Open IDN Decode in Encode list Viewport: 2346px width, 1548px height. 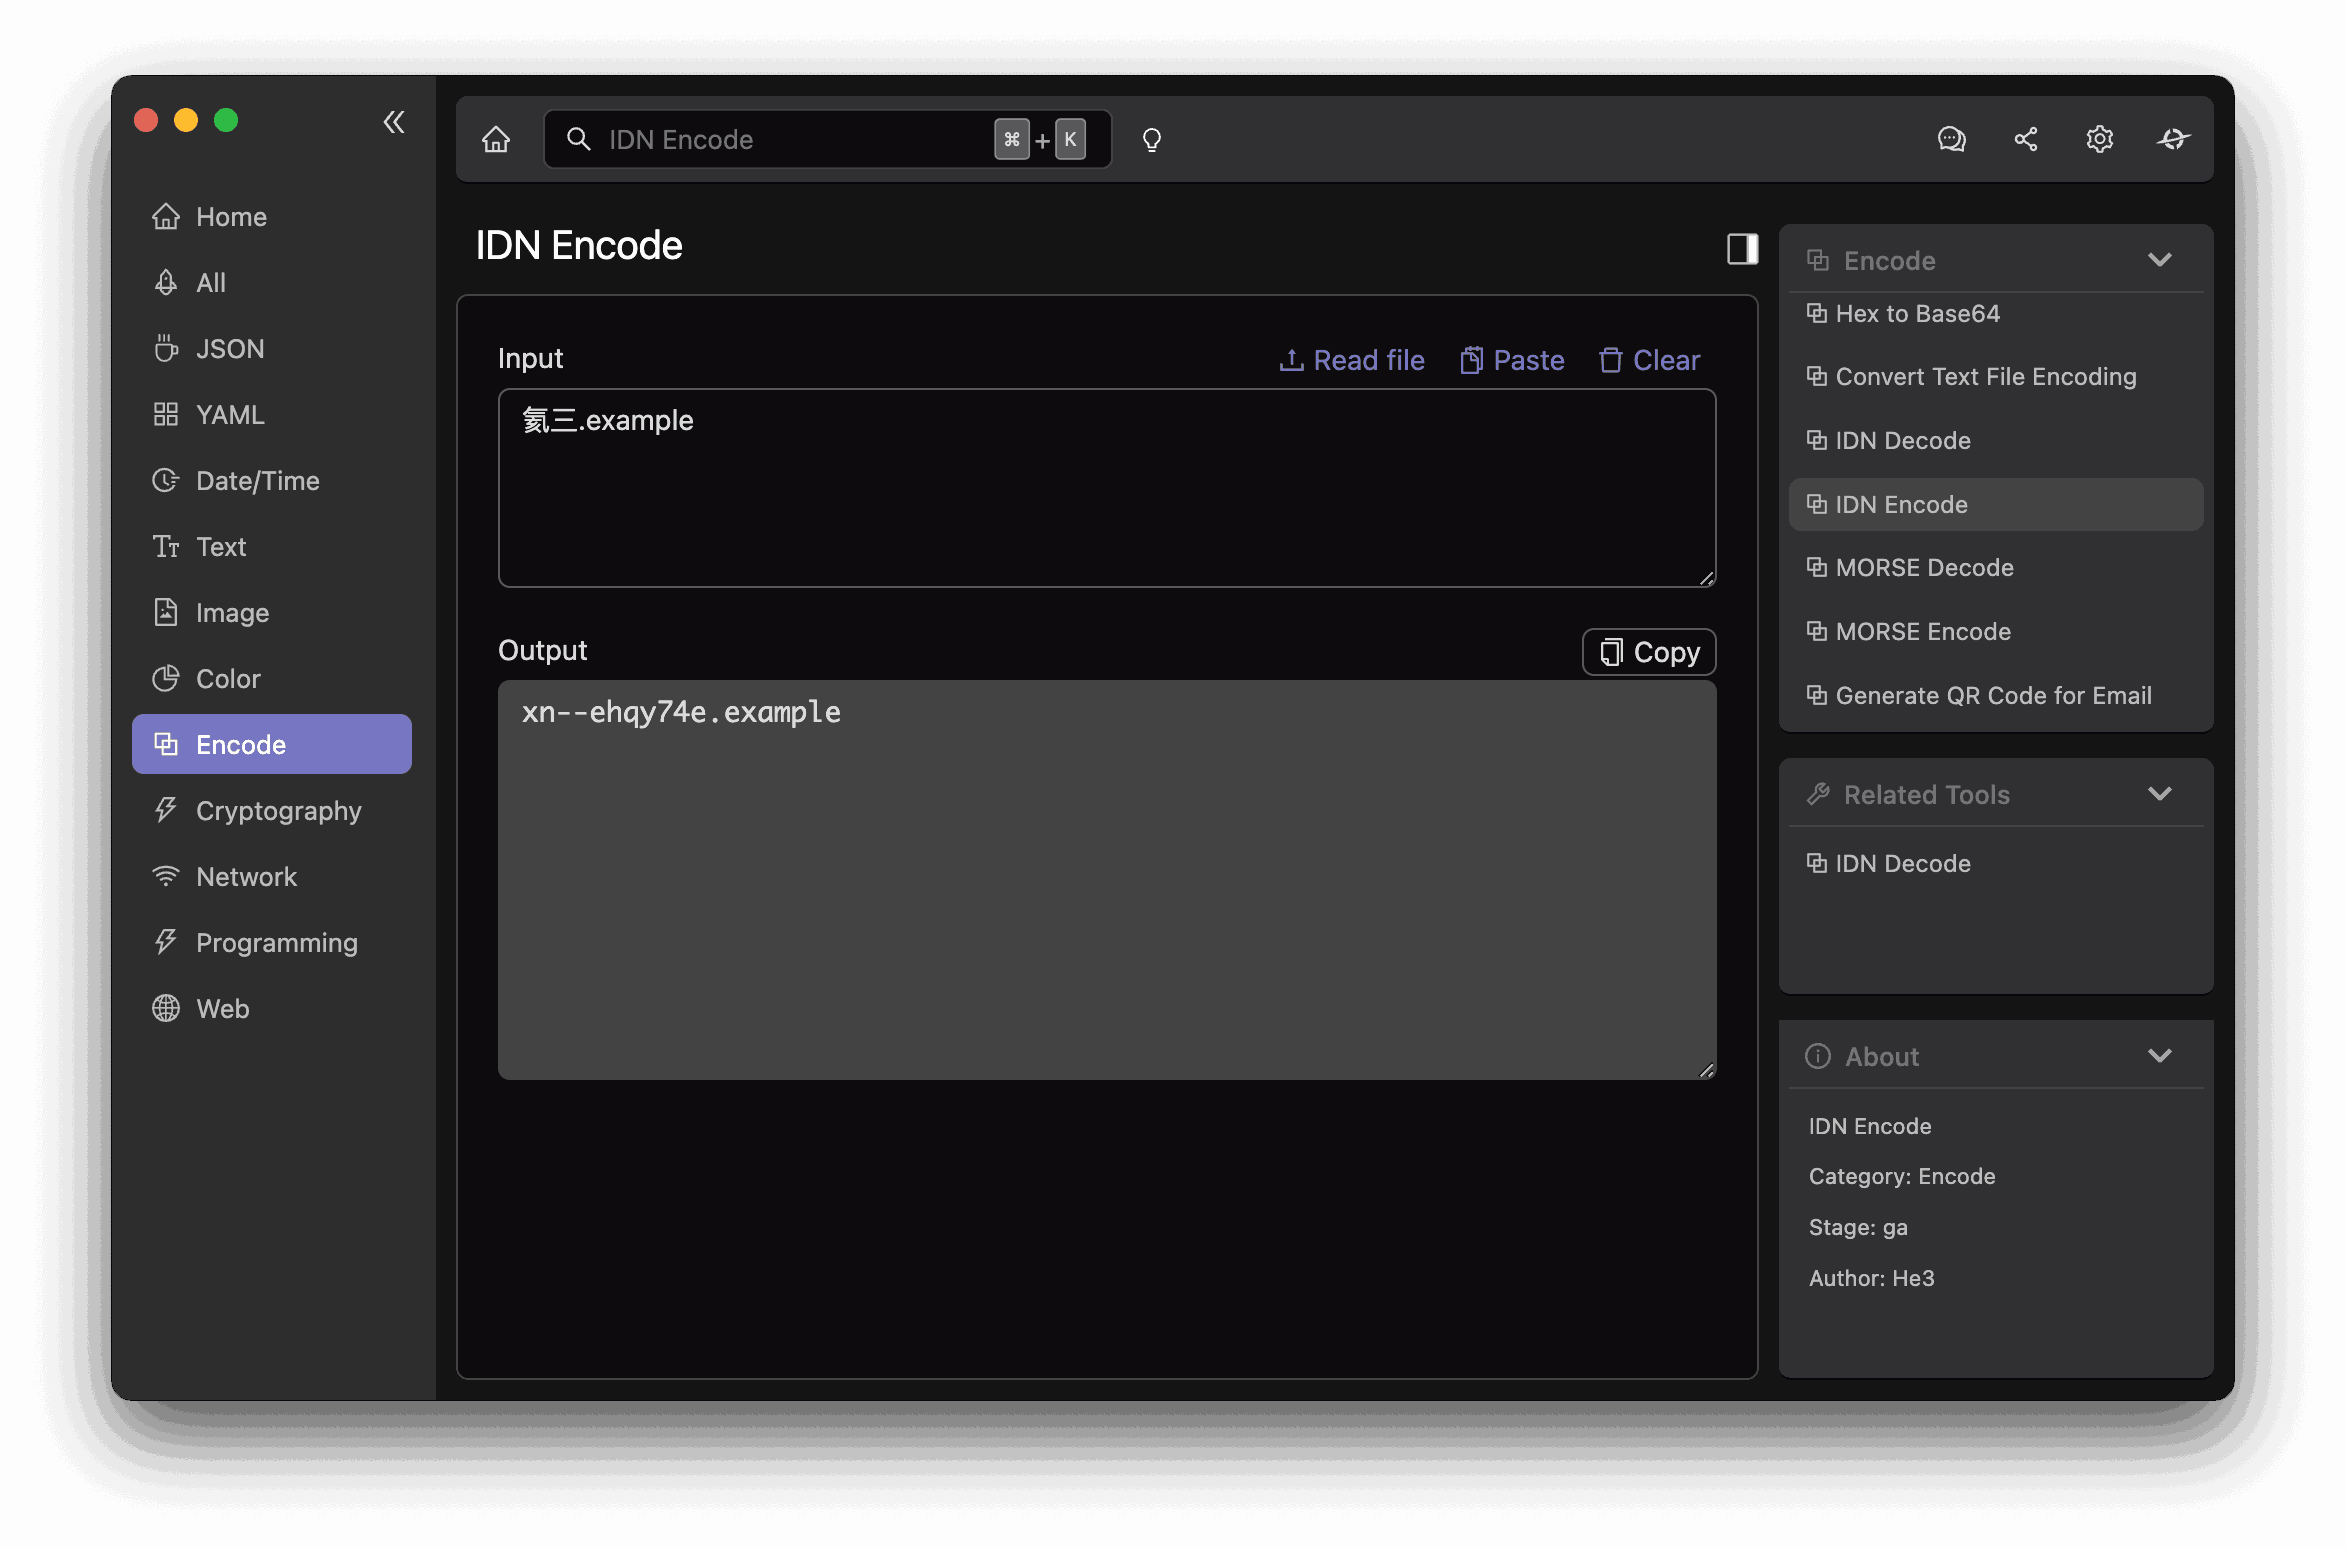(x=1996, y=441)
